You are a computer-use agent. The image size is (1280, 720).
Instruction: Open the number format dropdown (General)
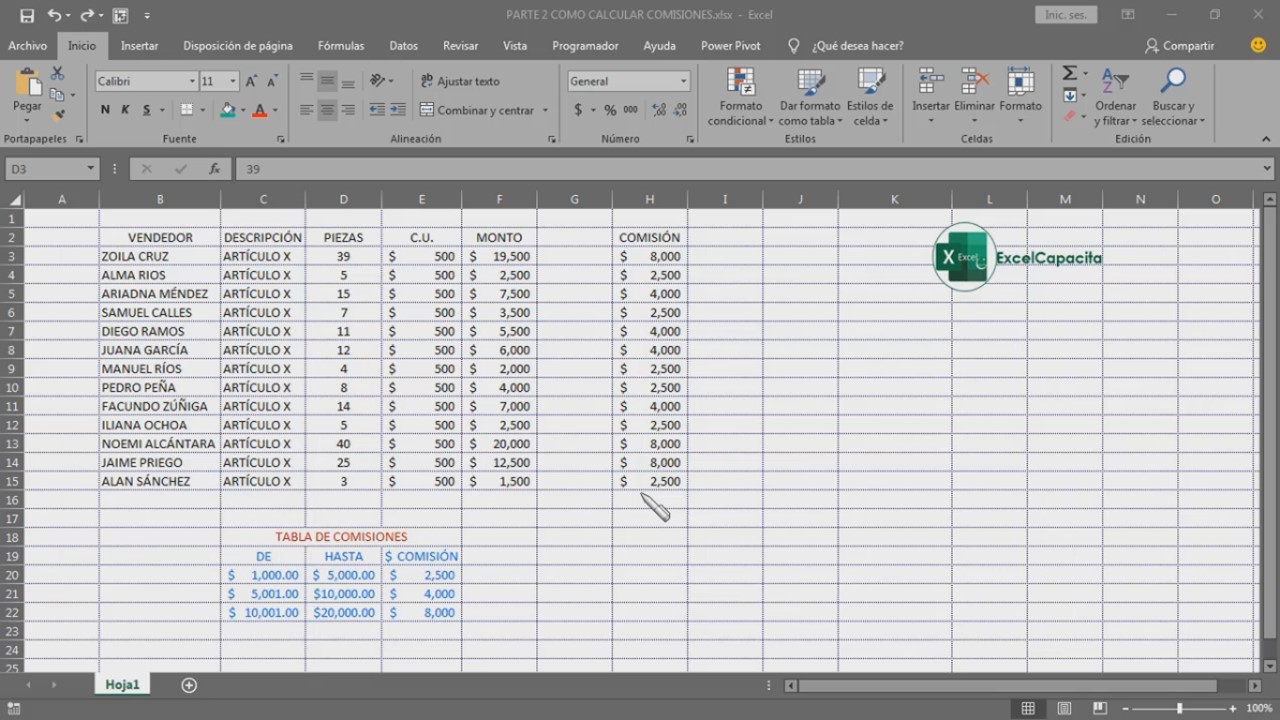(683, 81)
